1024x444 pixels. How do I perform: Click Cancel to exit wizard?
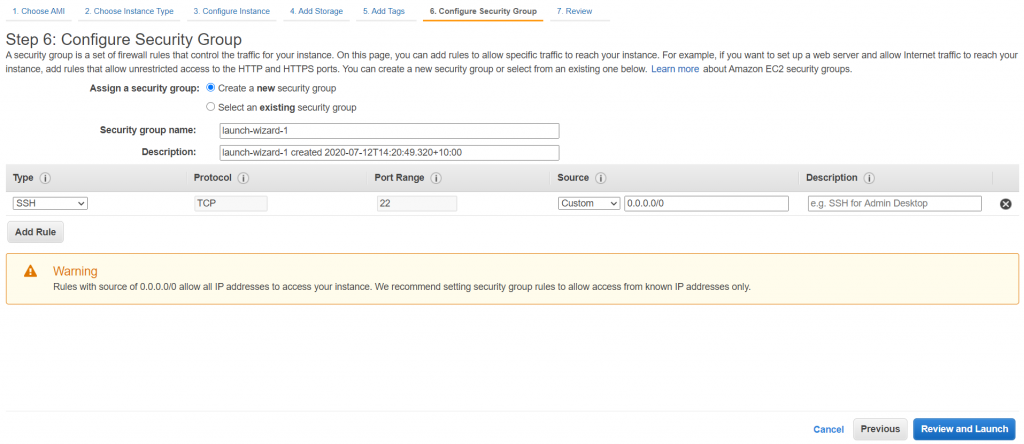pos(828,429)
